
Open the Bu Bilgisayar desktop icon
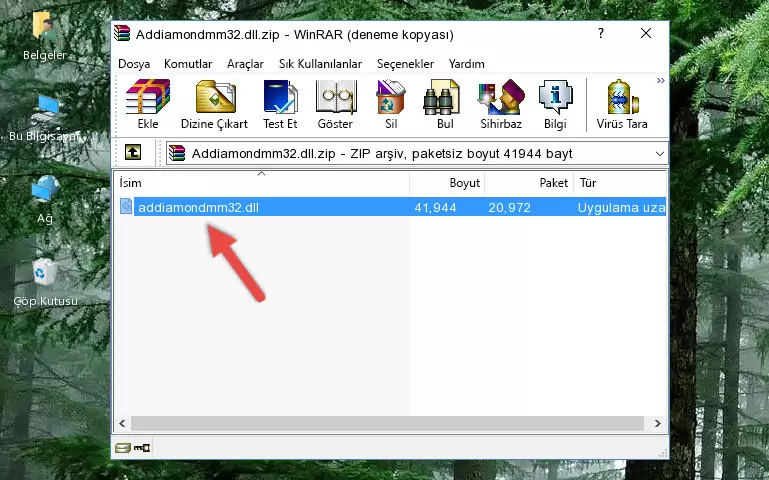coord(45,118)
